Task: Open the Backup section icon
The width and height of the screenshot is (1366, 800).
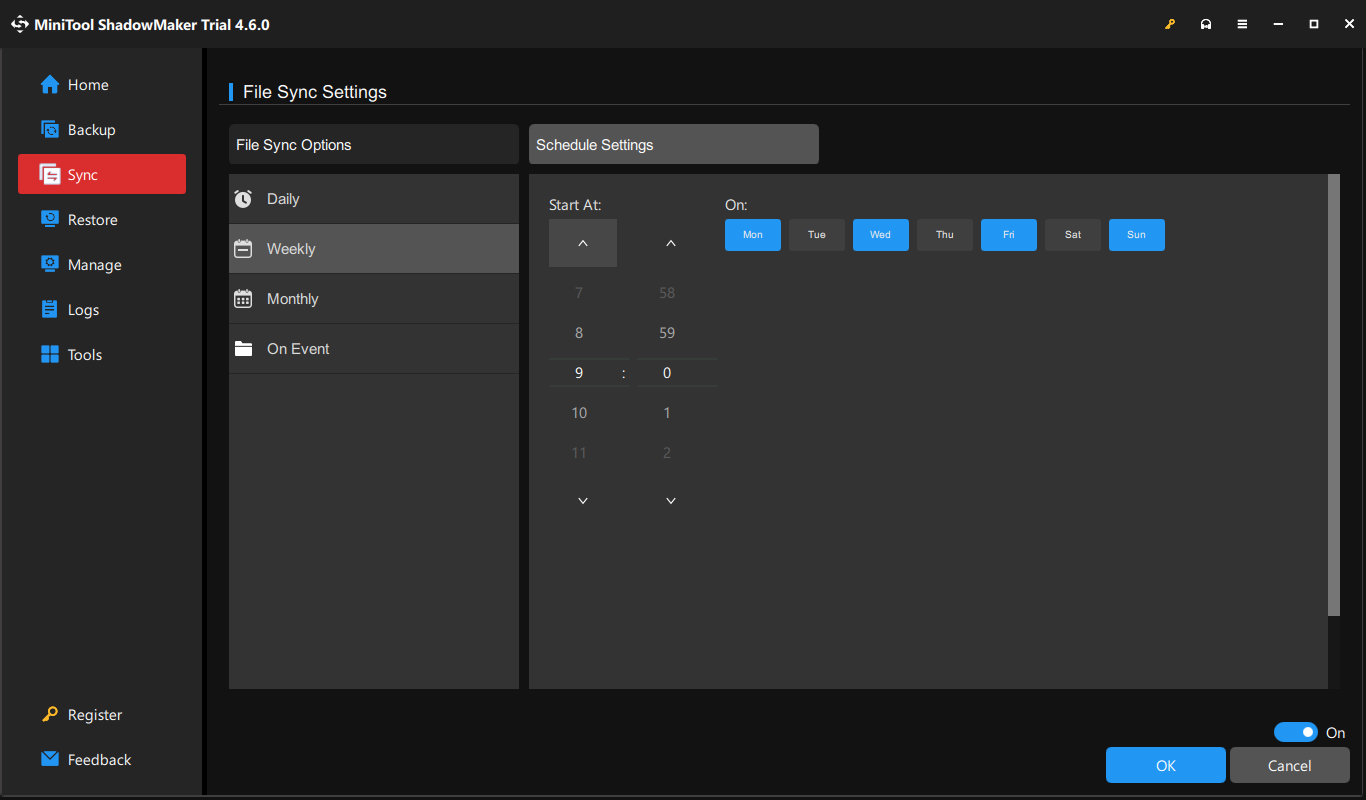Action: [x=50, y=130]
